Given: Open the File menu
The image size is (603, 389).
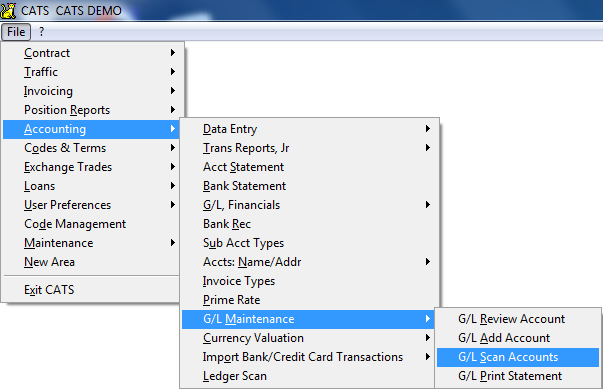Looking at the screenshot, I should [x=16, y=32].
